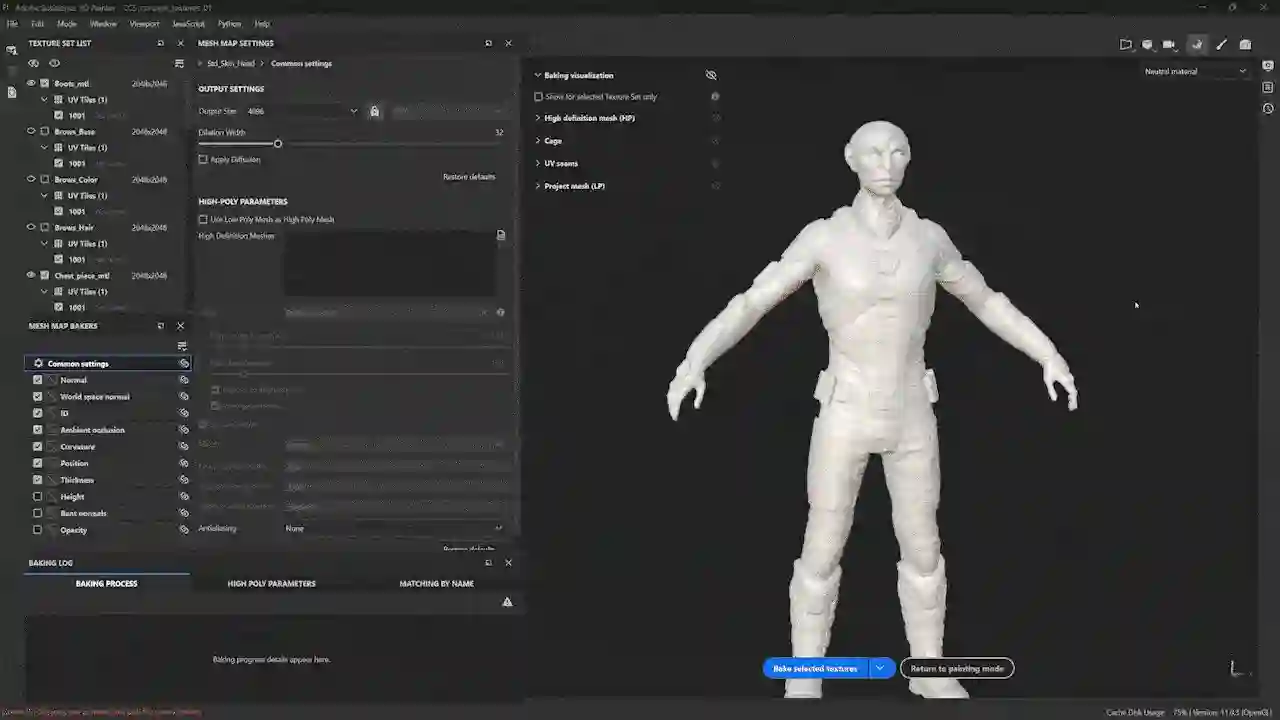1280x720 pixels.
Task: Enable Show for selected Texture Set only
Action: 538,97
